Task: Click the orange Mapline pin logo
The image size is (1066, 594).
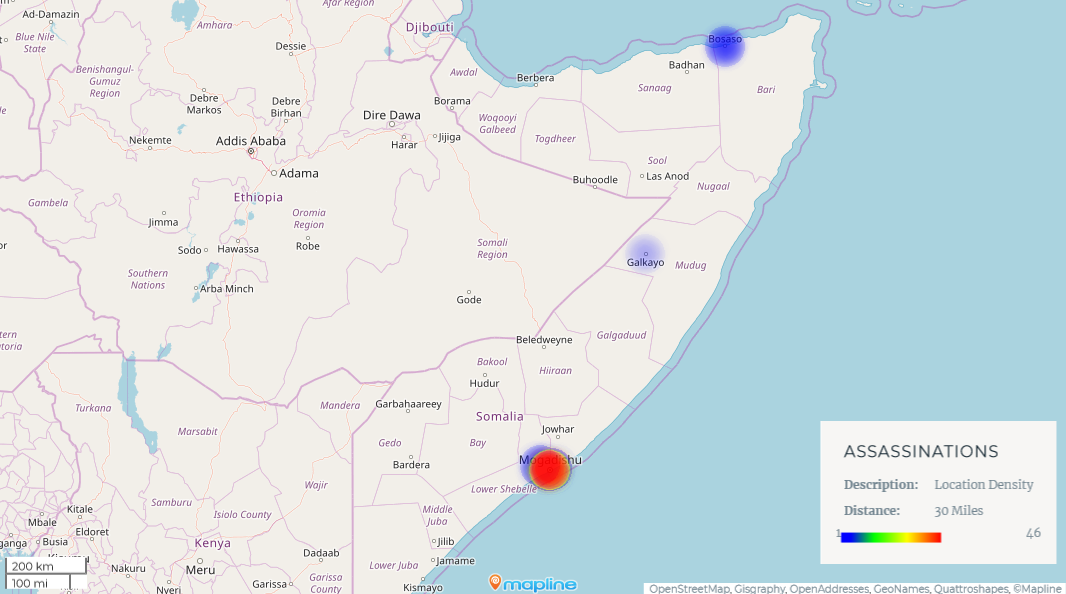Action: coord(495,582)
